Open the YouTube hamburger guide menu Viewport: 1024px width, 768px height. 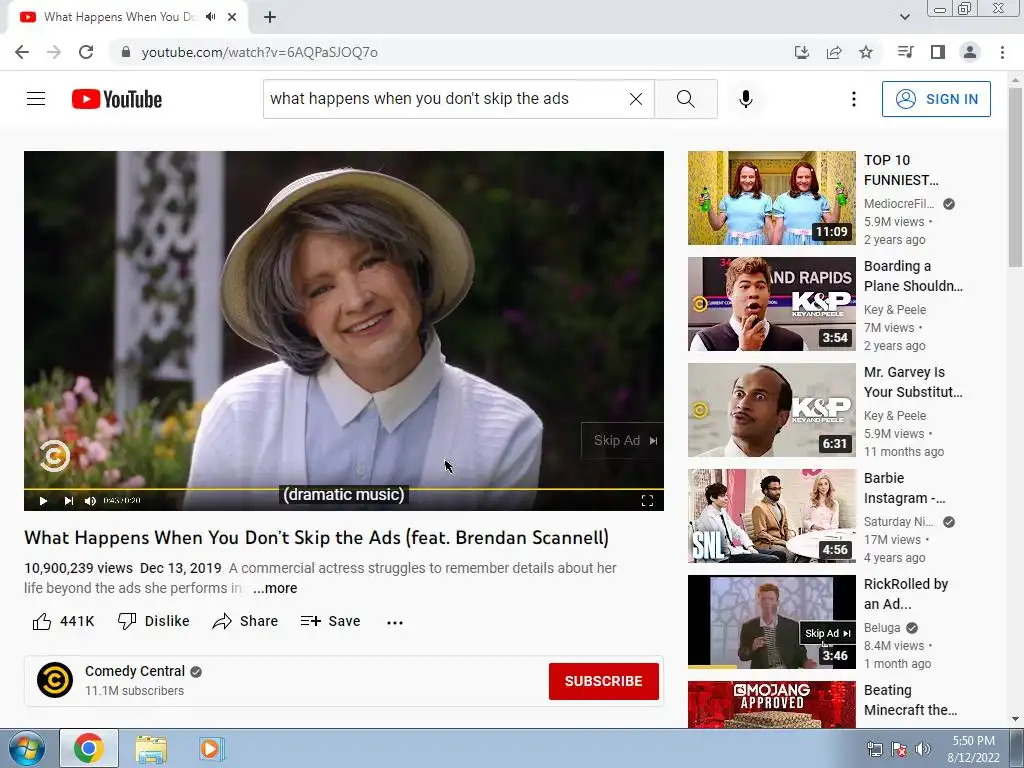tap(36, 99)
